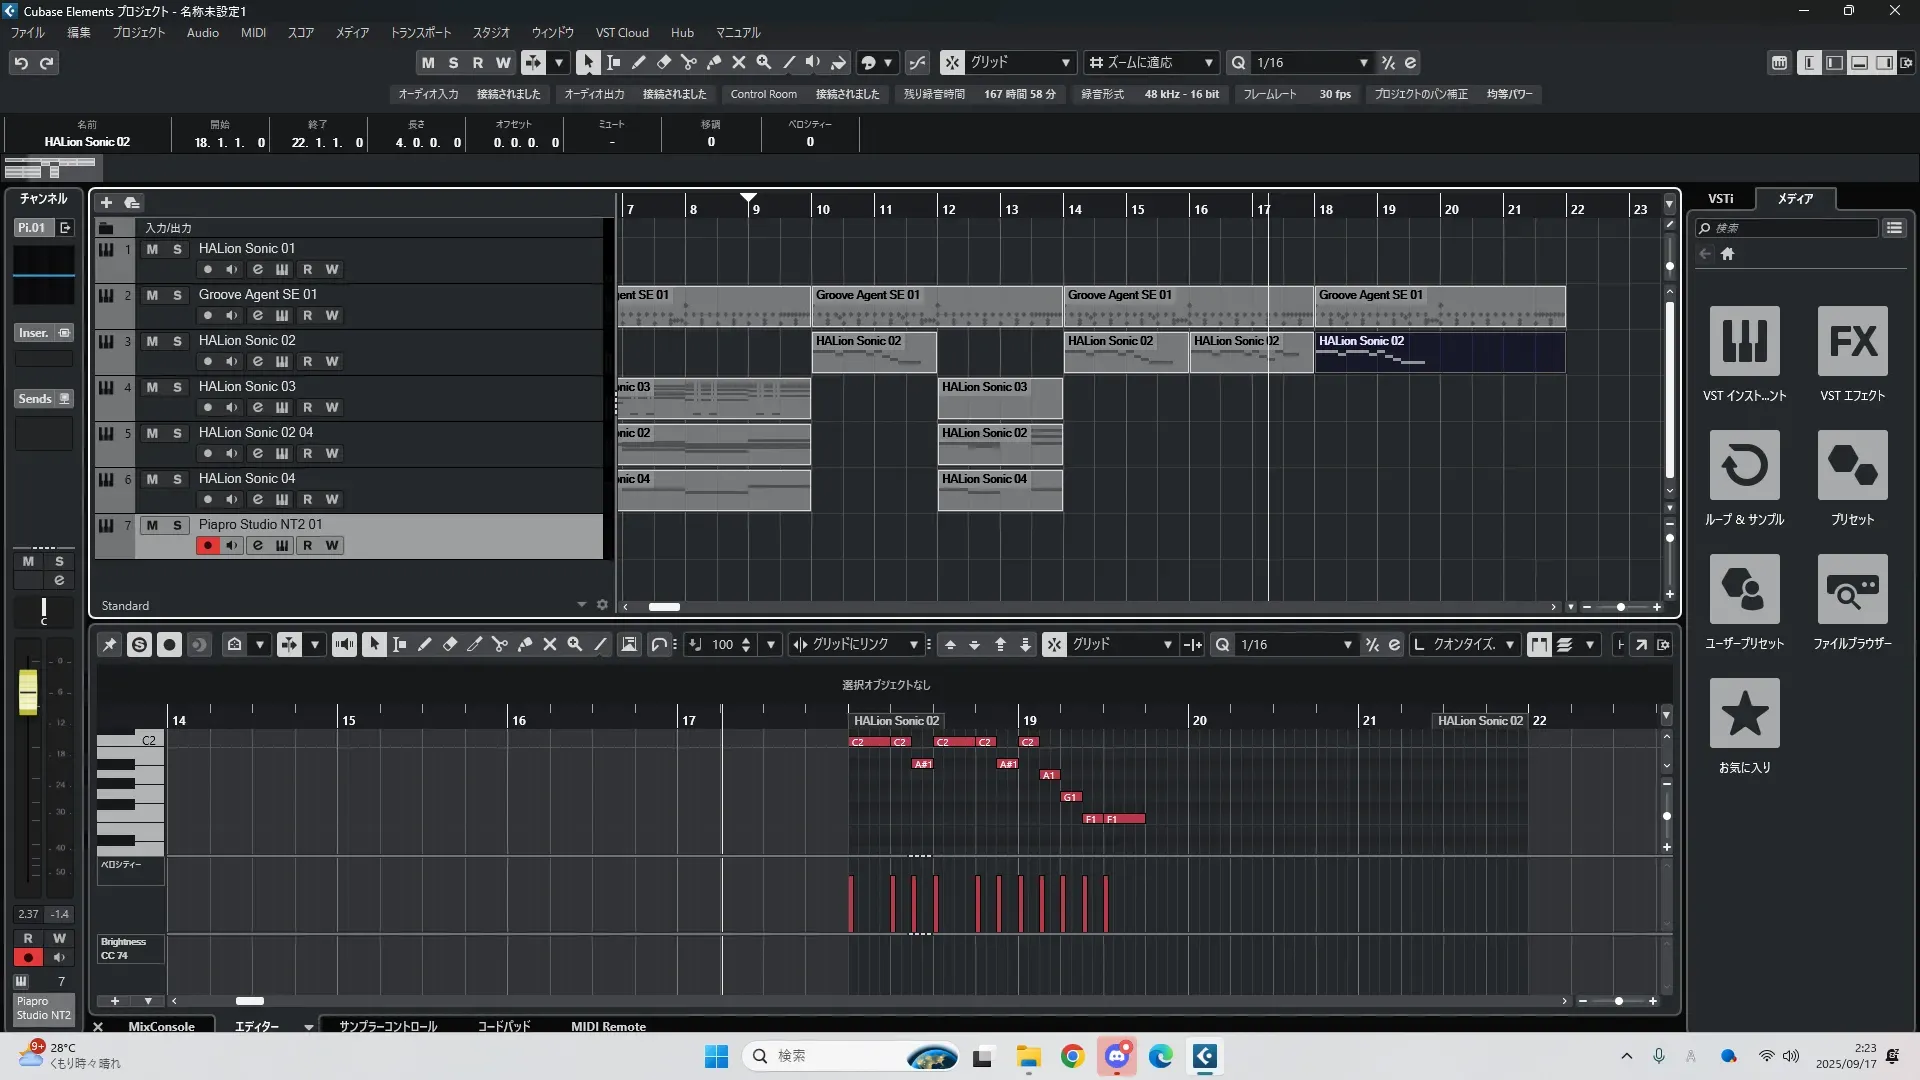Open Loops & Samples in media rack
The image size is (1920, 1080).
[1744, 465]
